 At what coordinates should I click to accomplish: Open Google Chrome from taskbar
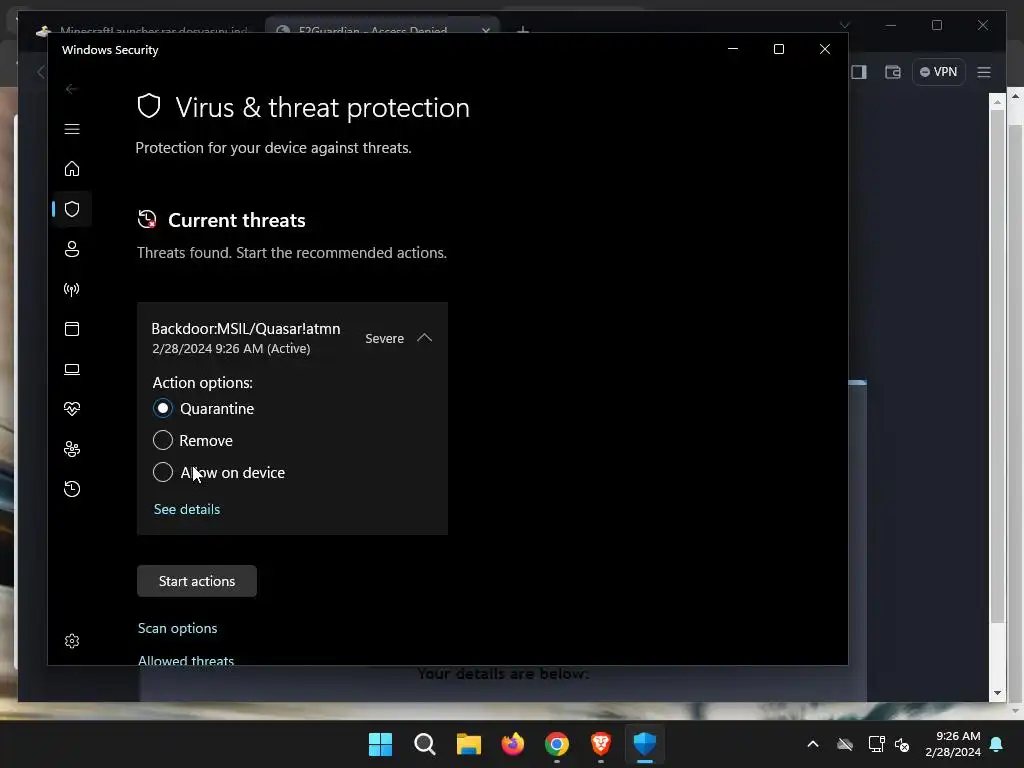(x=557, y=744)
